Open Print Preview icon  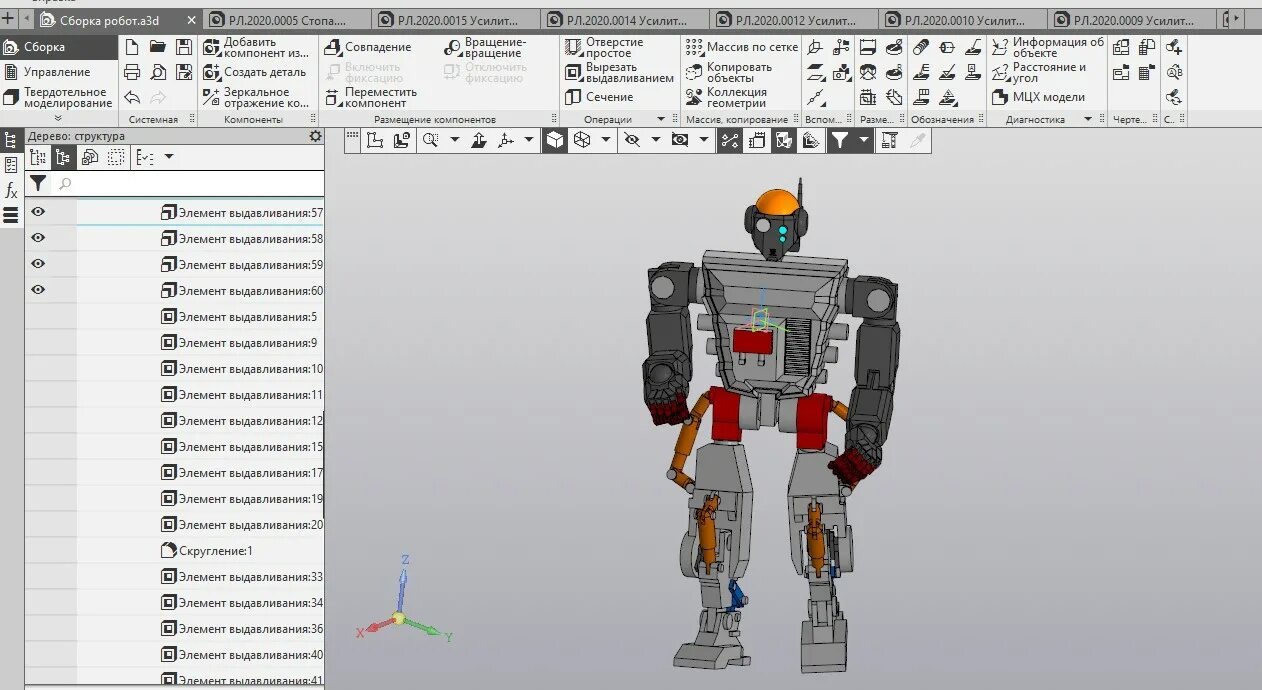coord(158,72)
